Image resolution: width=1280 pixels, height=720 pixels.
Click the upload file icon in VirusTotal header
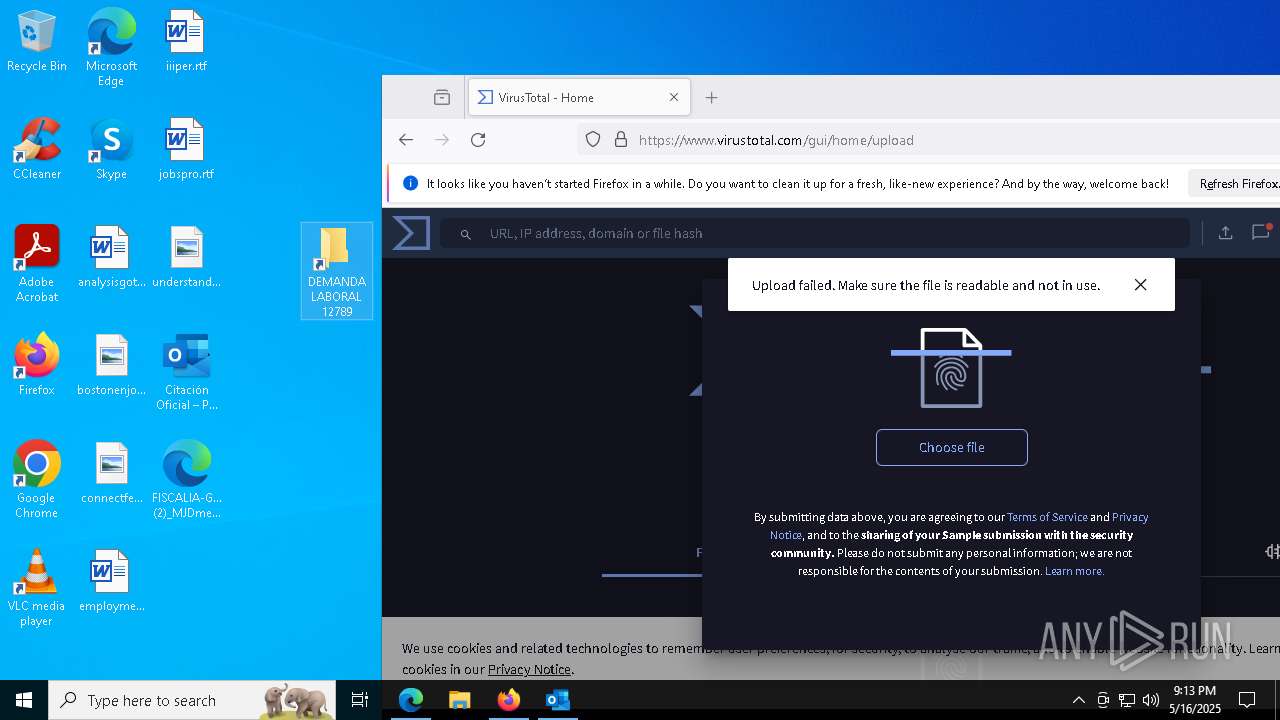1225,233
